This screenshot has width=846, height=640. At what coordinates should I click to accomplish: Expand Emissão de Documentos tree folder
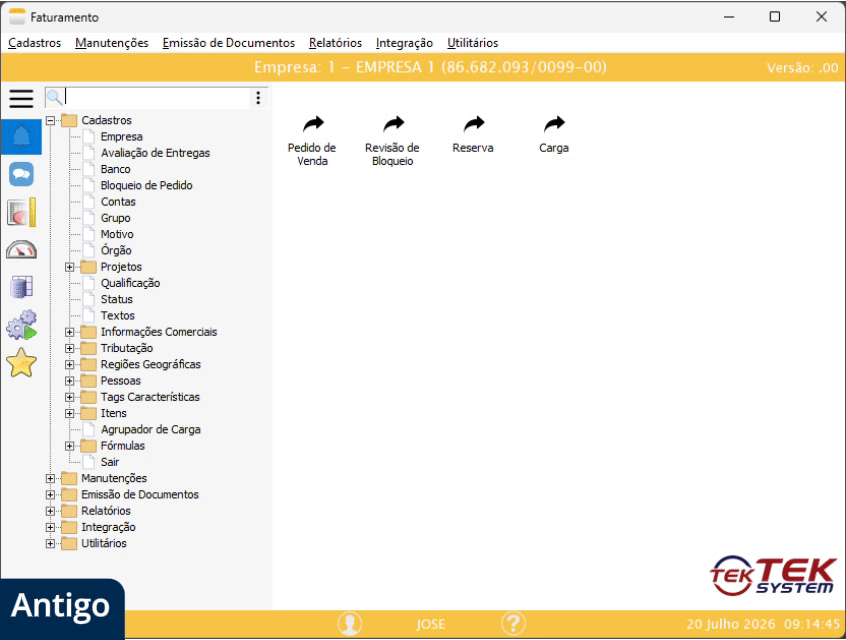click(x=50, y=495)
